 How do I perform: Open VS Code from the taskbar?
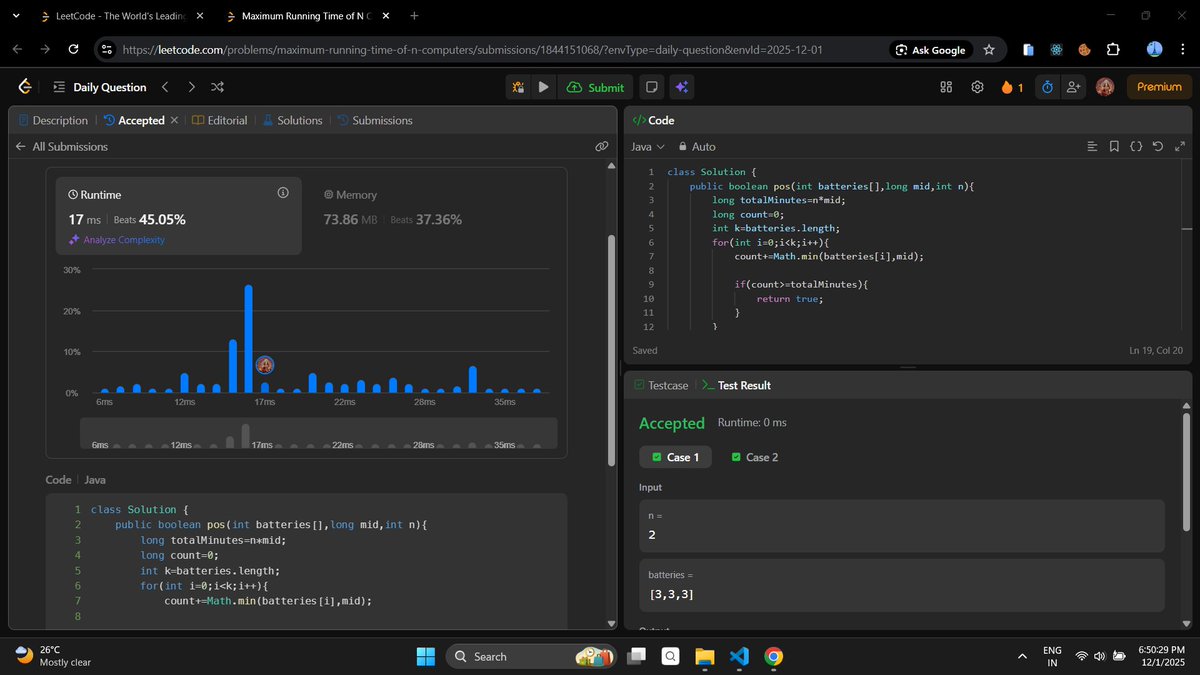[739, 656]
